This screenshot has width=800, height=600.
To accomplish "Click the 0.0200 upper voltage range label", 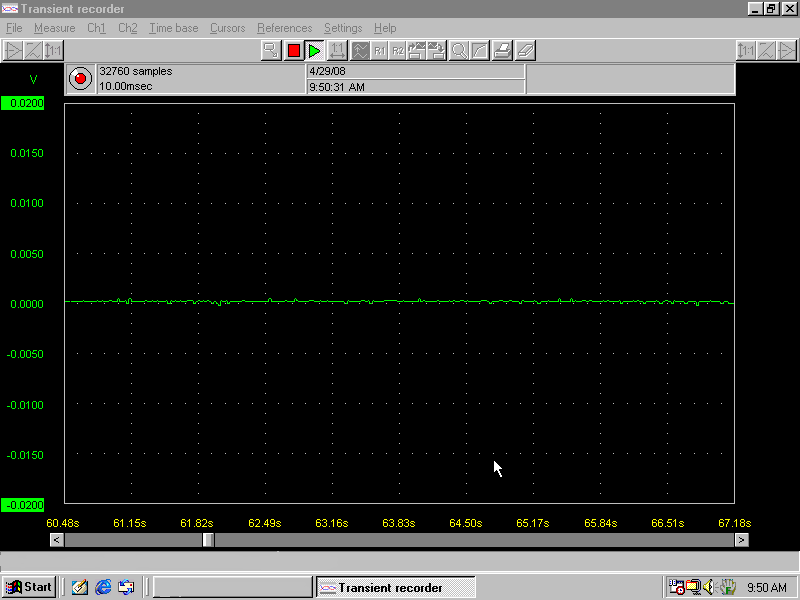I will [x=22, y=103].
